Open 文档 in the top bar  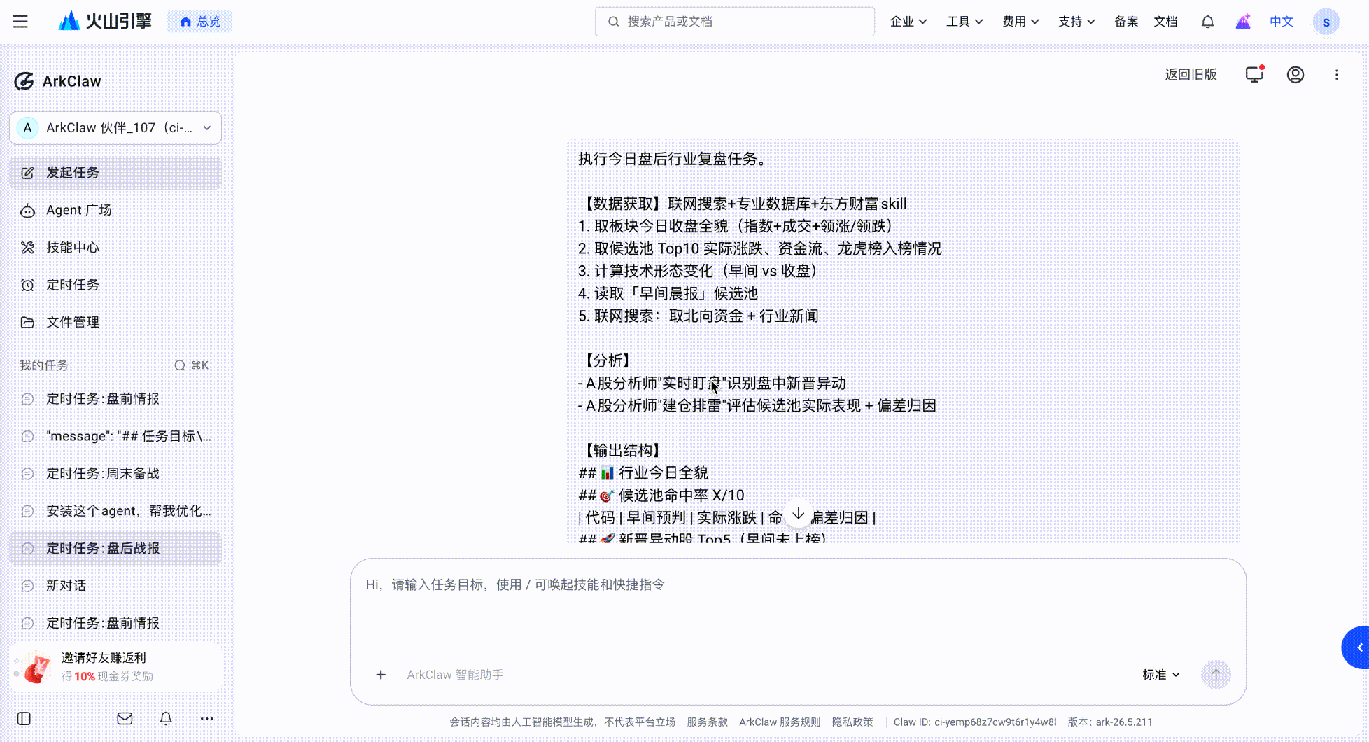click(1166, 21)
